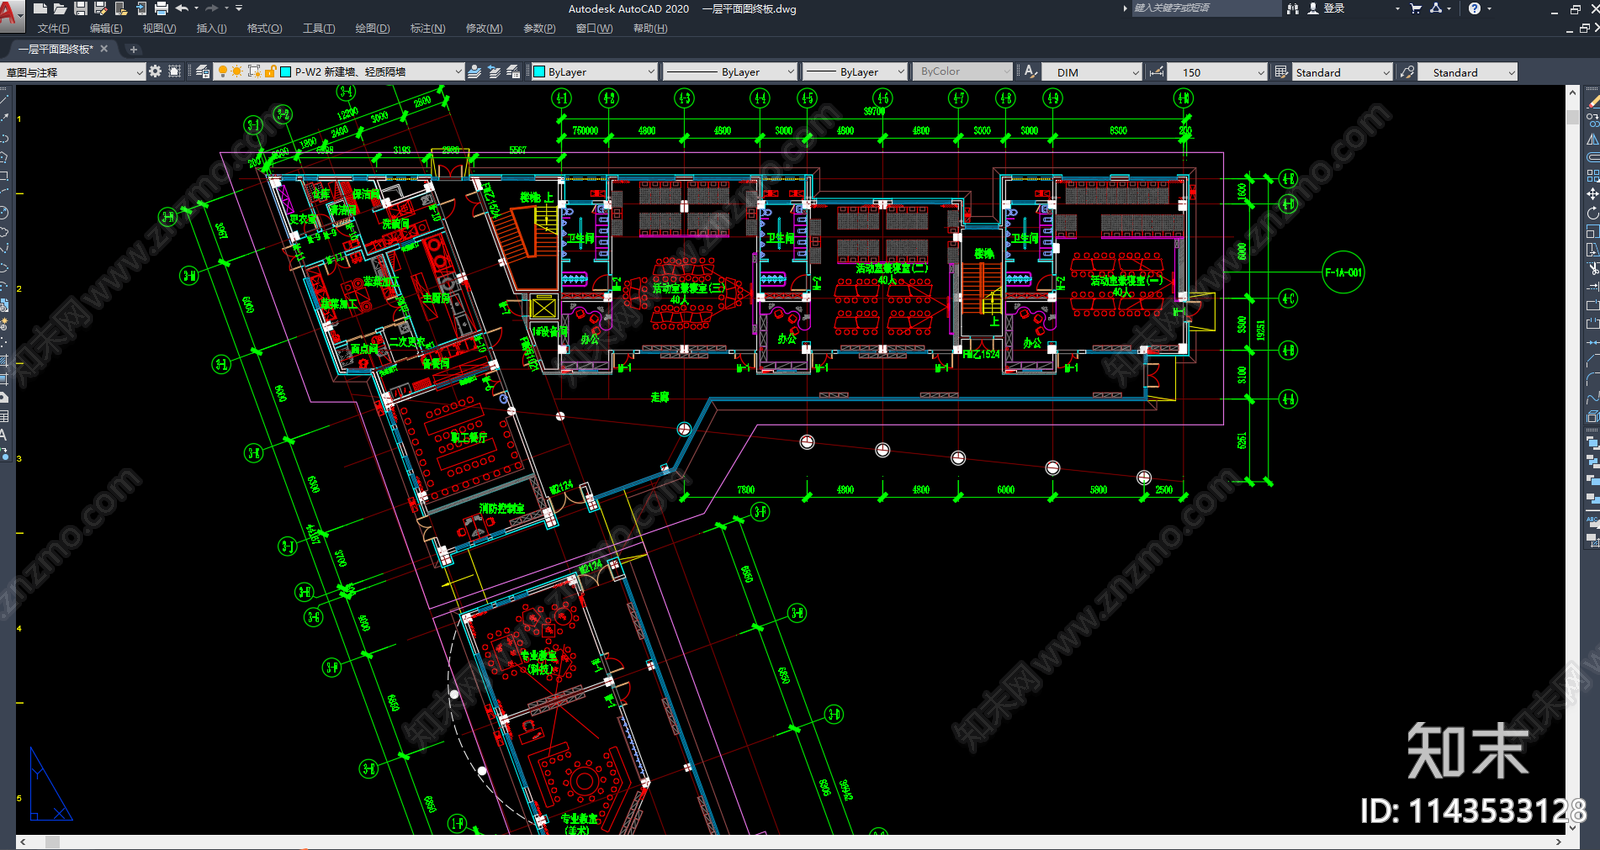Image resolution: width=1600 pixels, height=850 pixels.
Task: Click the 登录 sign-in button
Action: click(1327, 8)
